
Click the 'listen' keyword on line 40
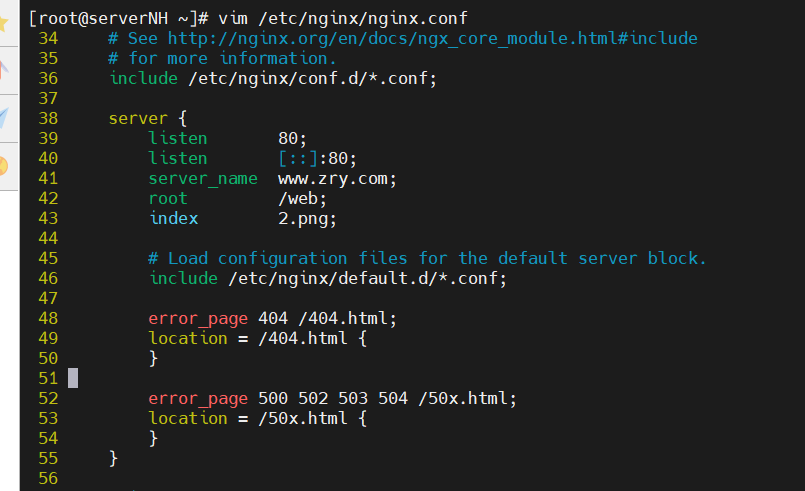point(178,158)
